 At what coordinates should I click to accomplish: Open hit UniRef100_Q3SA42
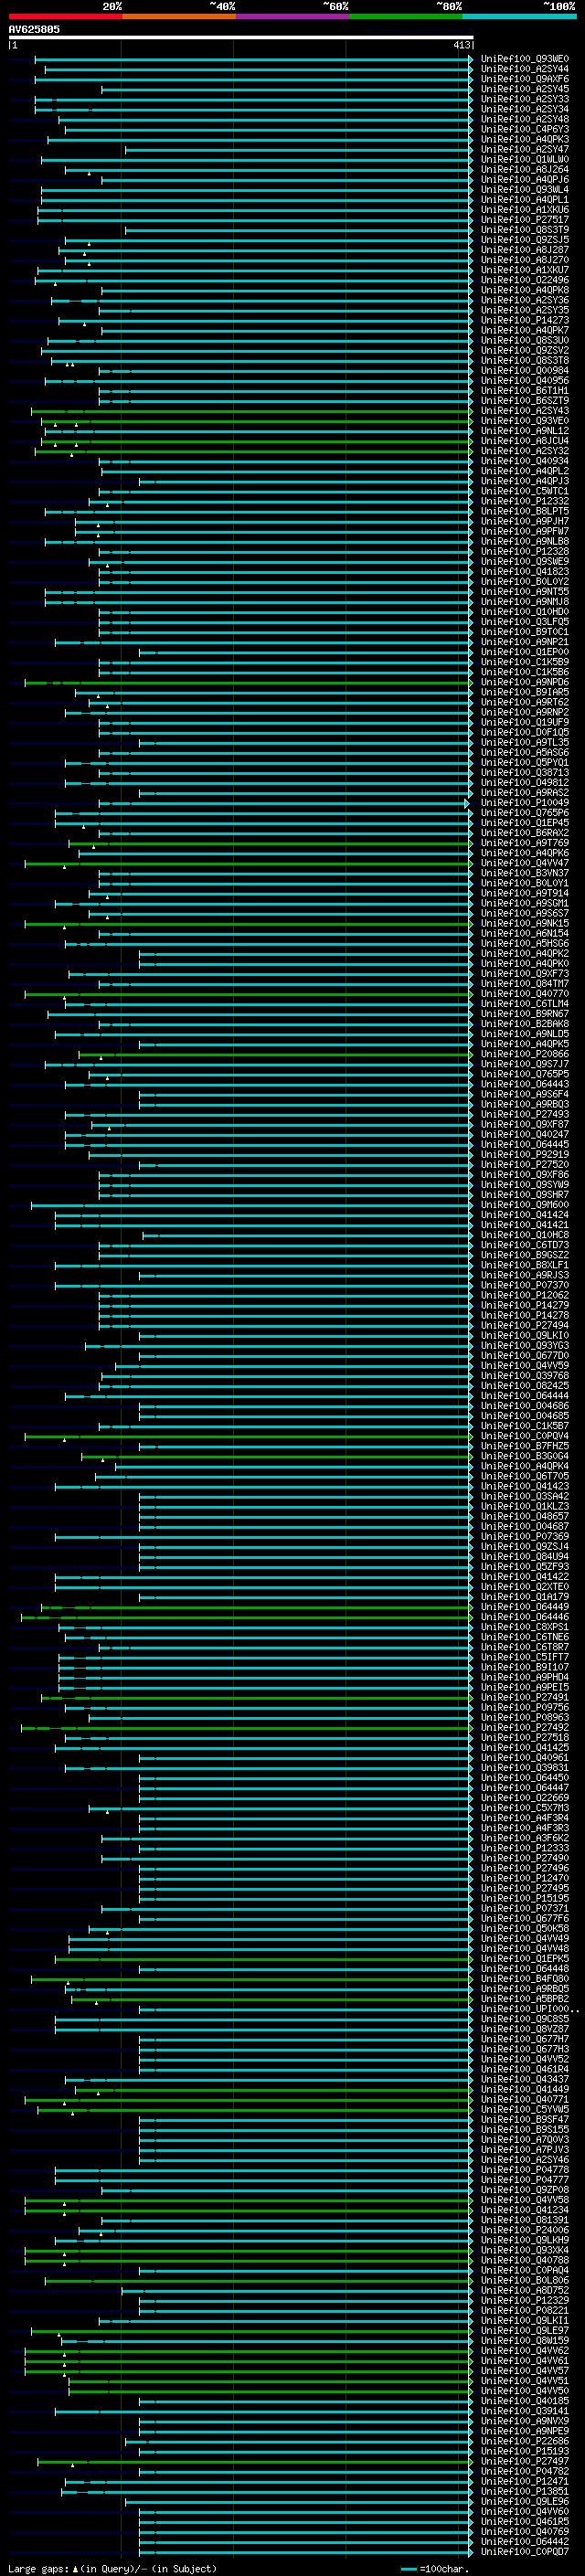click(x=525, y=1496)
